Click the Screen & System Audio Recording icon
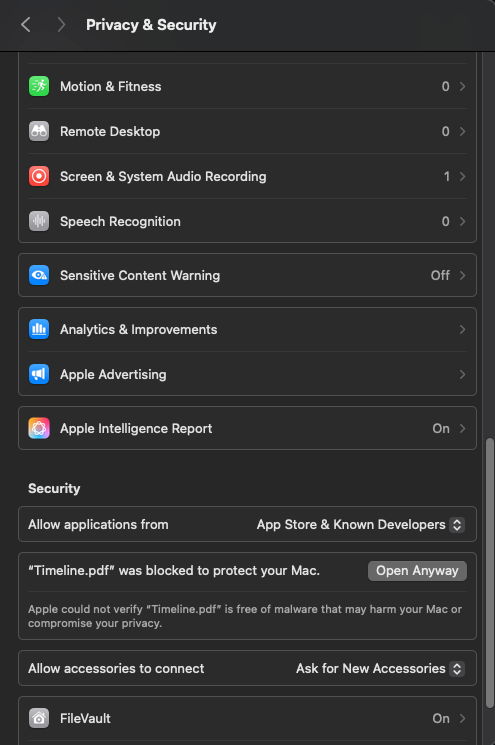 39,176
